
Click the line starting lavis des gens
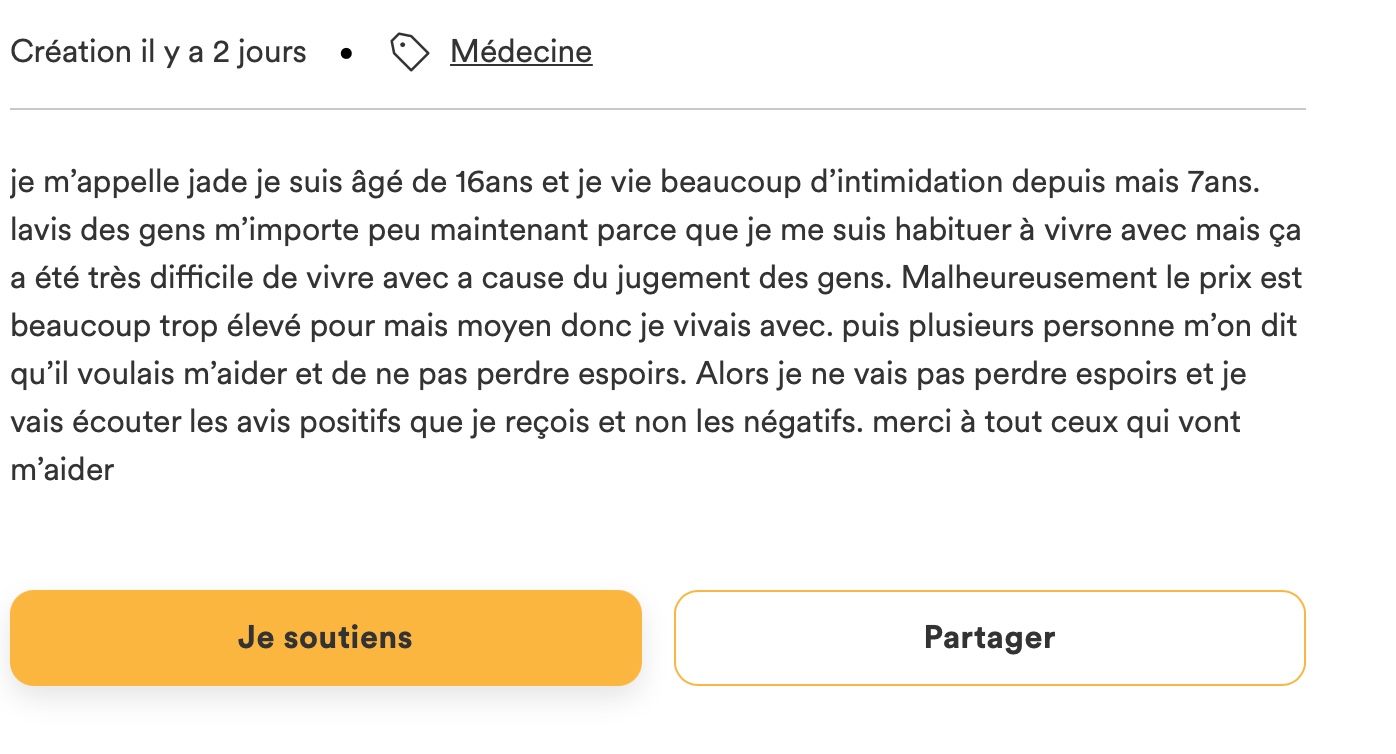pyautogui.click(x=656, y=231)
